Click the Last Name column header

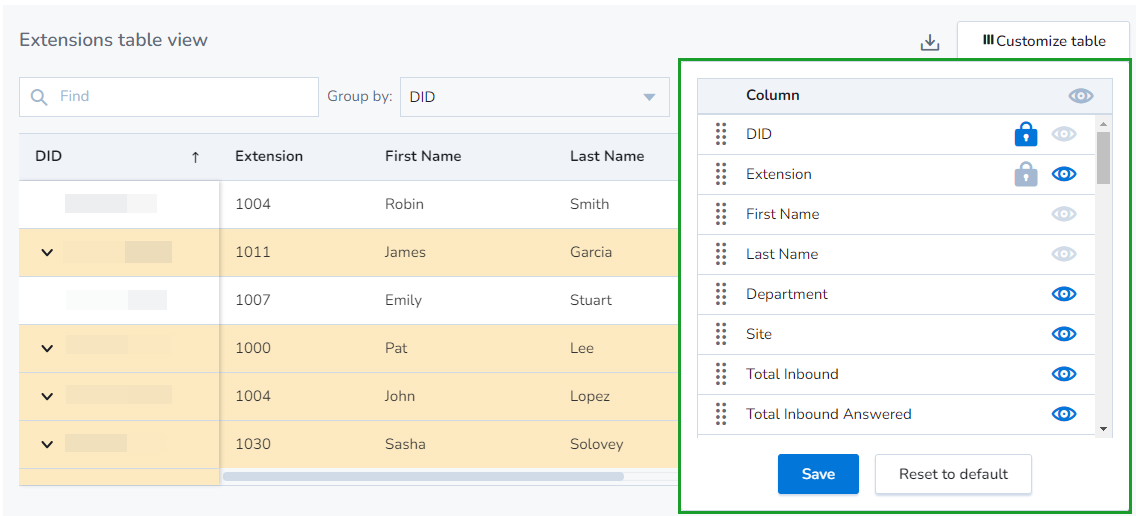click(607, 156)
